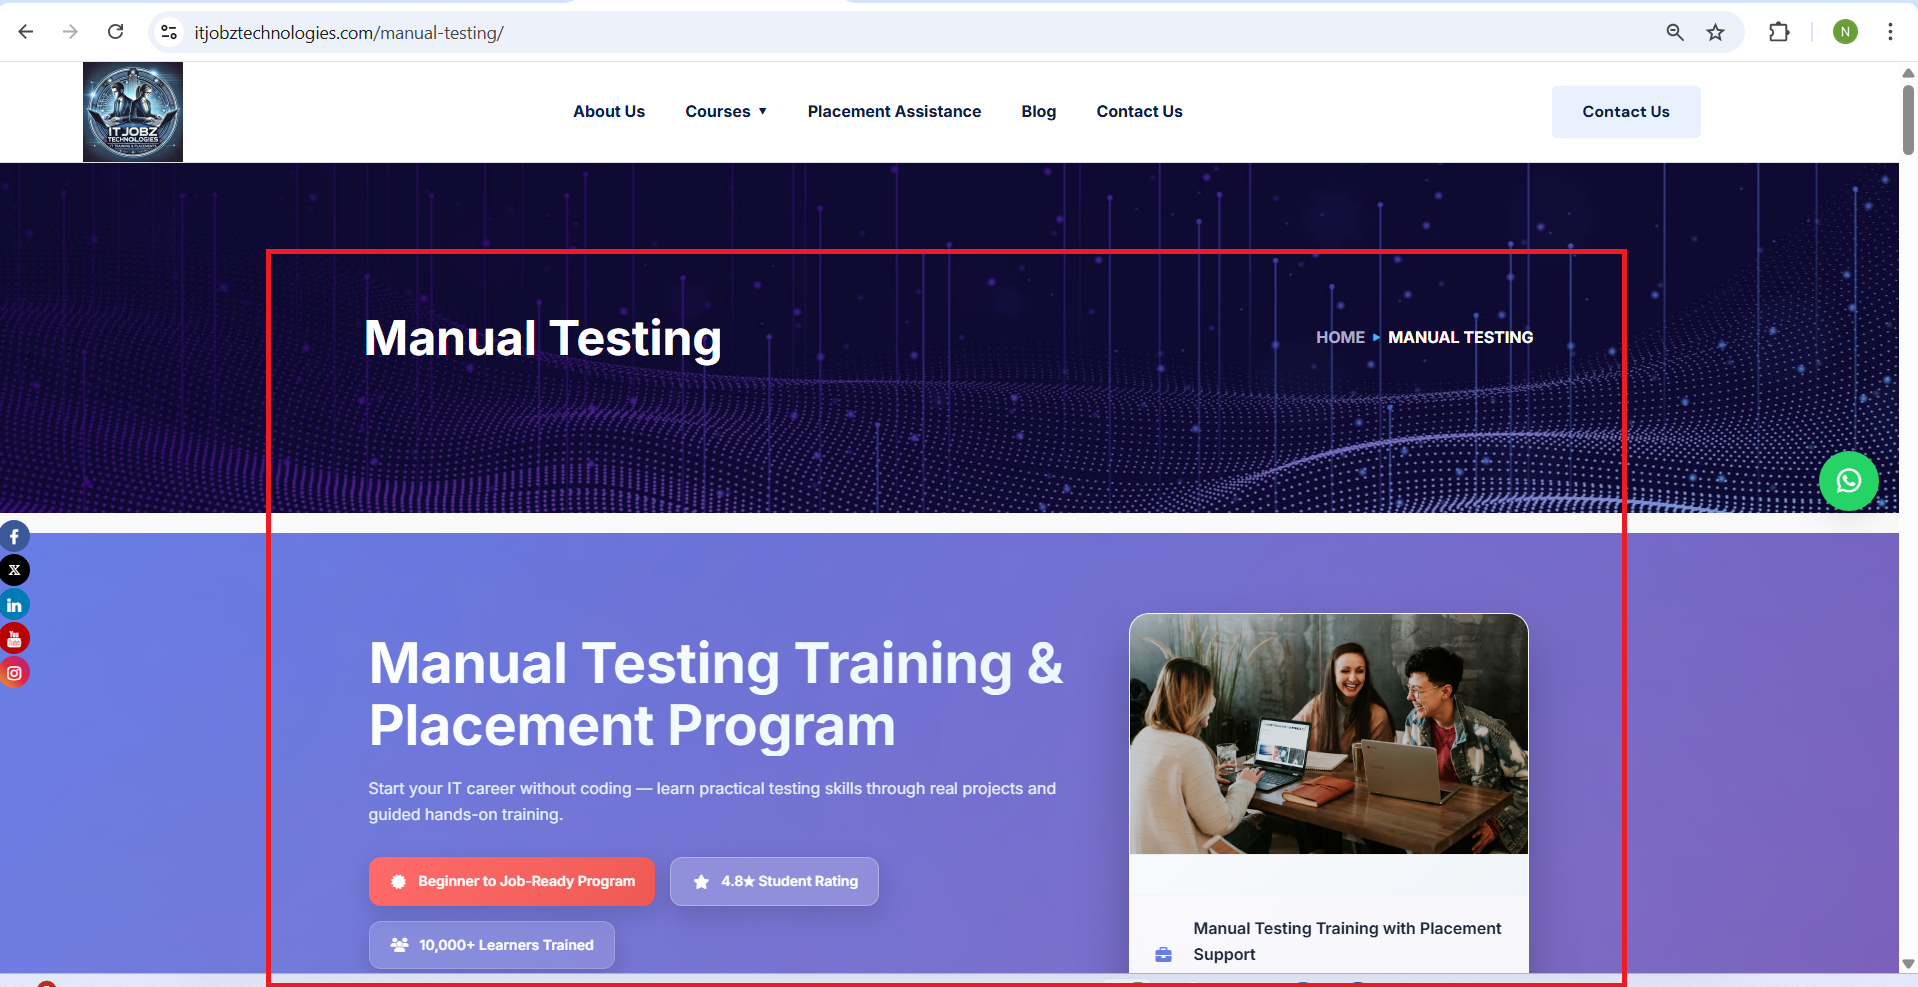
Task: Click the highlighted Contact Us button
Action: point(1625,112)
